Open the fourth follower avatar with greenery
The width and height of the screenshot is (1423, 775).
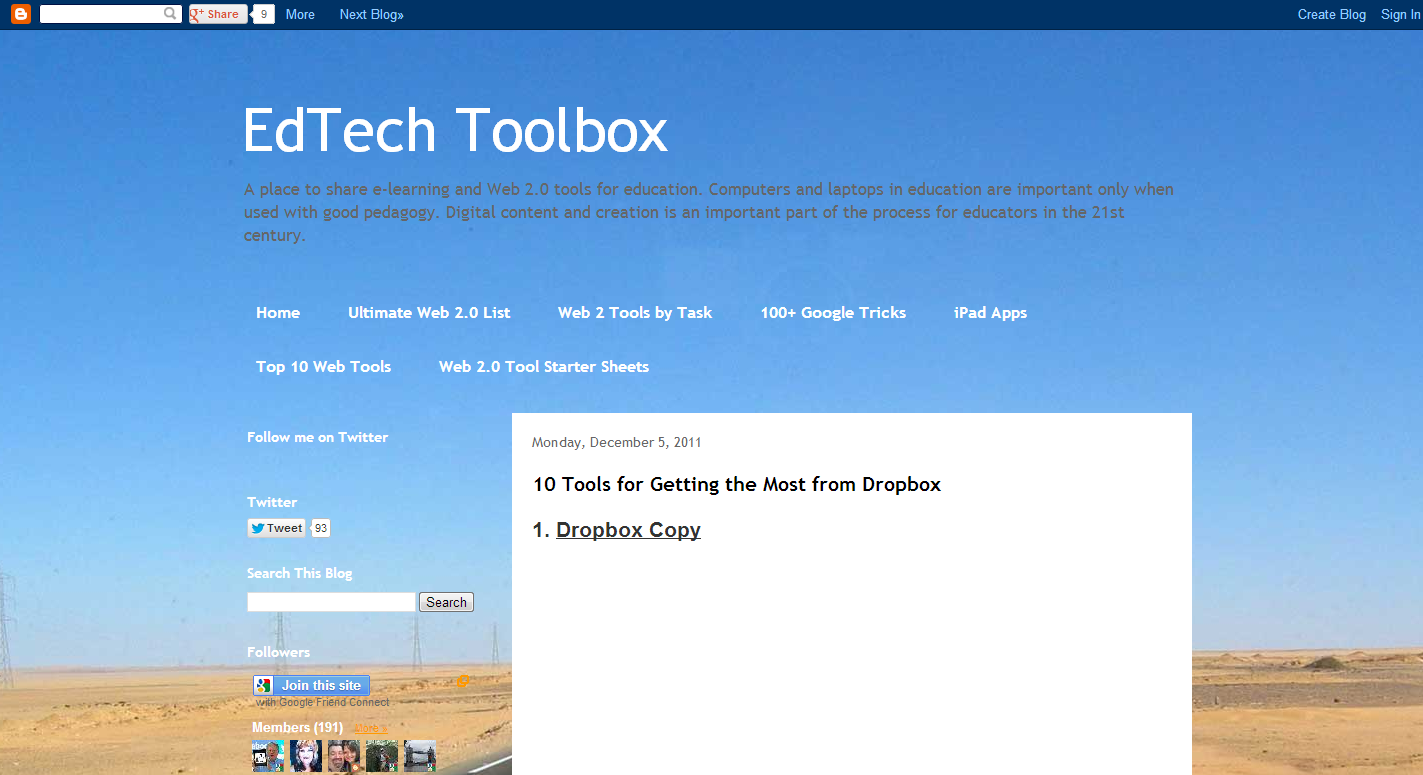(382, 756)
